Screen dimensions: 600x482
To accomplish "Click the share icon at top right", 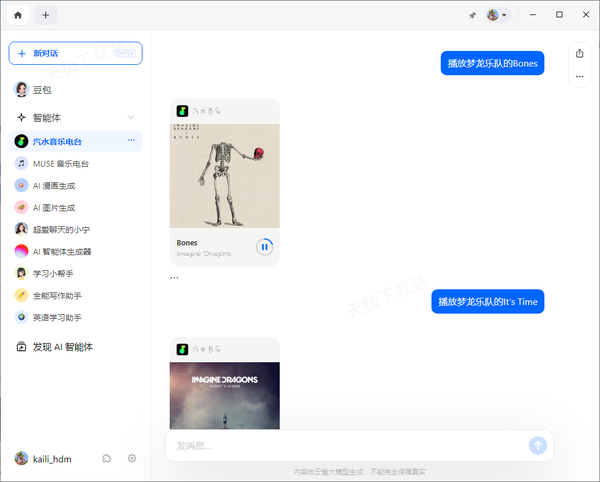I will coord(579,53).
